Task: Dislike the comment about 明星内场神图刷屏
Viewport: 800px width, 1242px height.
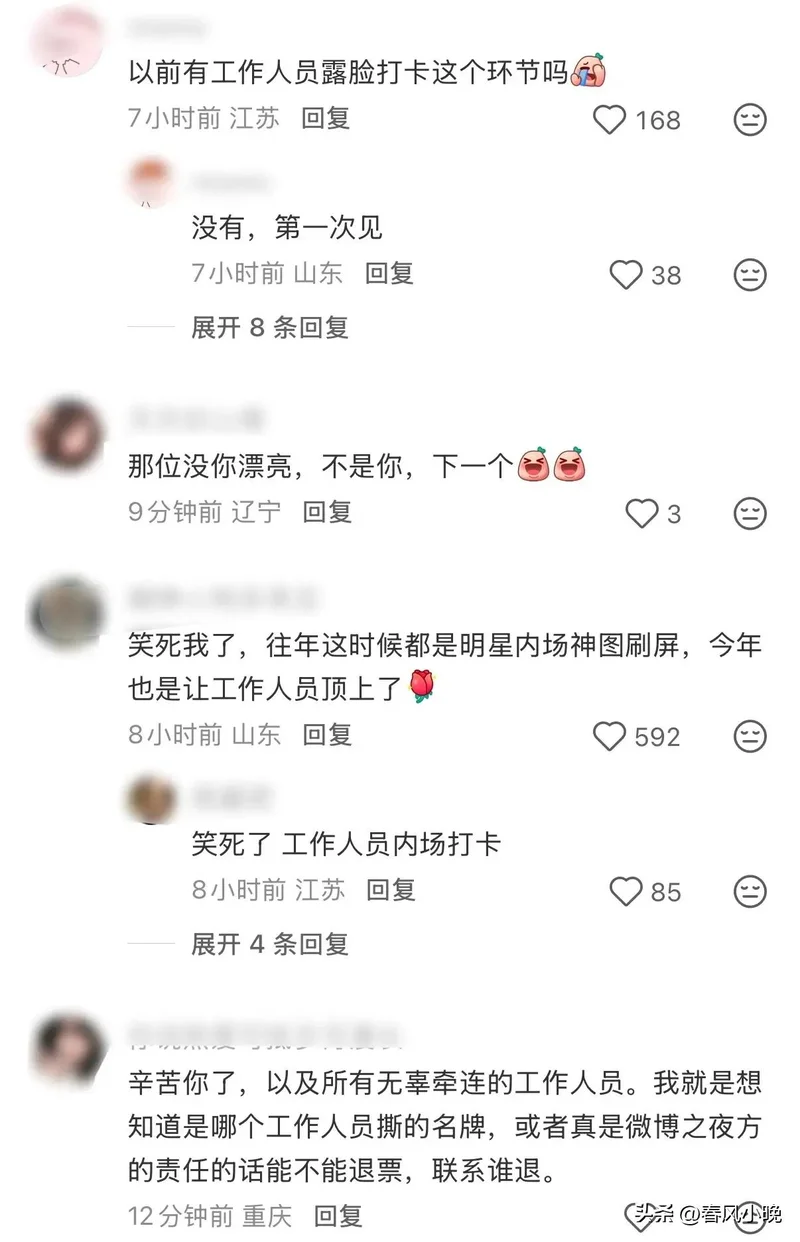Action: pos(750,737)
